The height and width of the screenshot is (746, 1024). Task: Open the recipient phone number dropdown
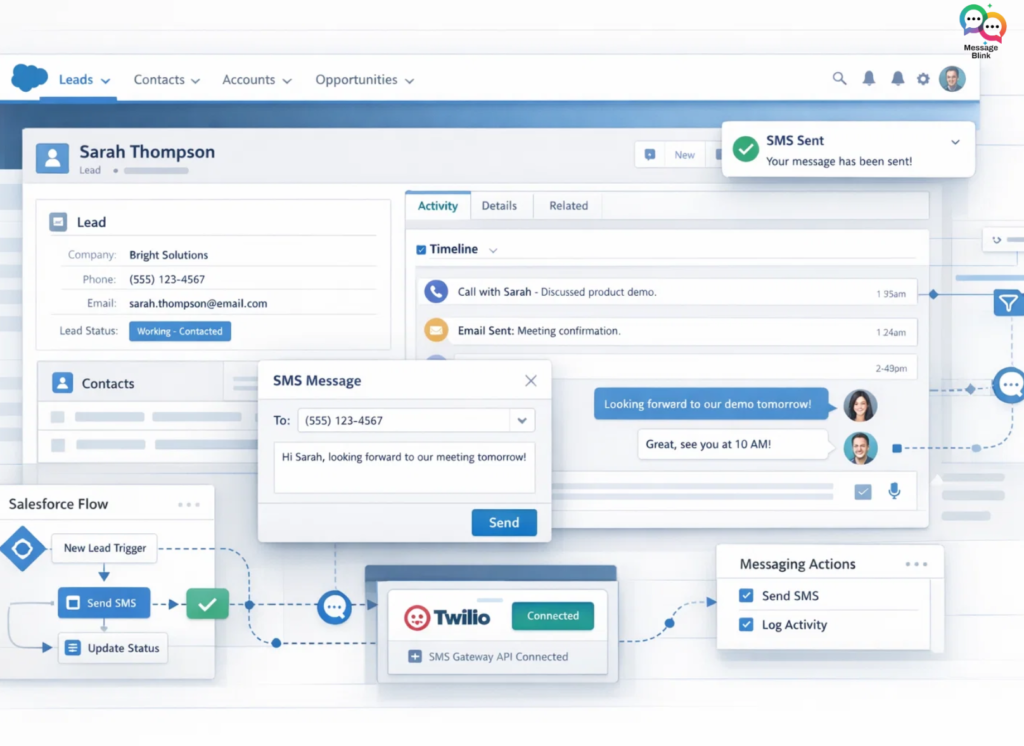(521, 420)
